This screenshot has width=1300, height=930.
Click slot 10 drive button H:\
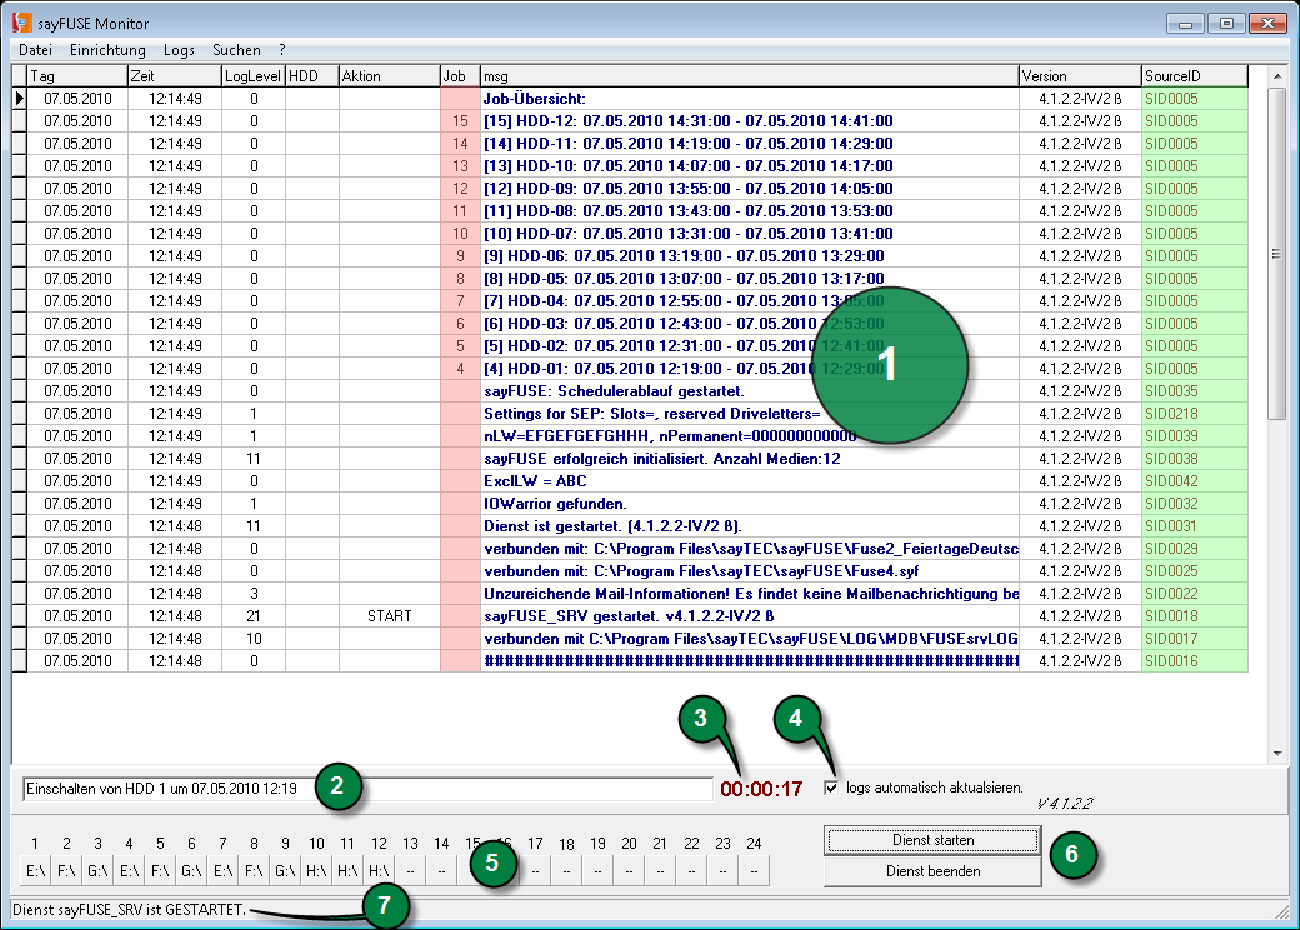click(316, 870)
